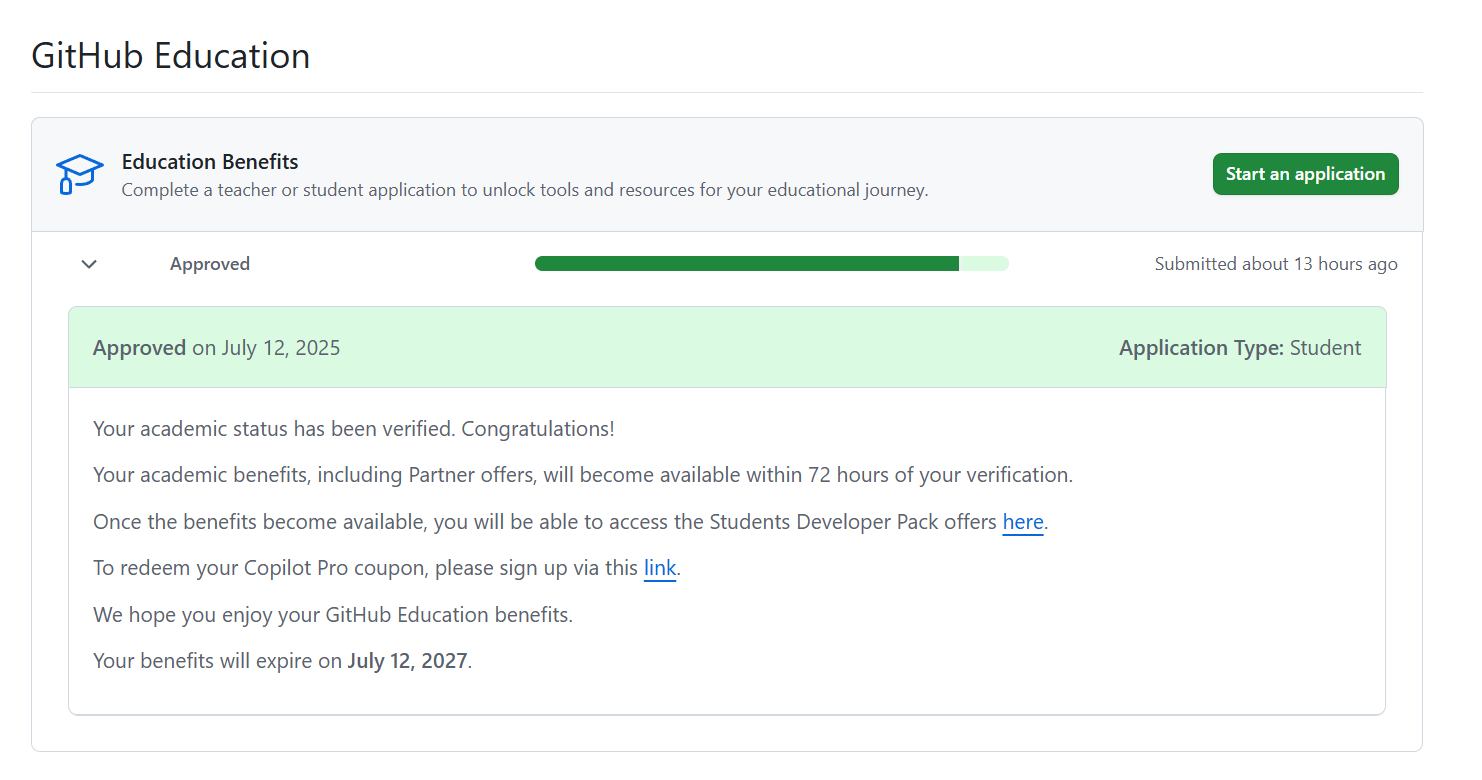Click the 'We hope you enjoy' sentence
The width and height of the screenshot is (1482, 780).
tap(333, 614)
